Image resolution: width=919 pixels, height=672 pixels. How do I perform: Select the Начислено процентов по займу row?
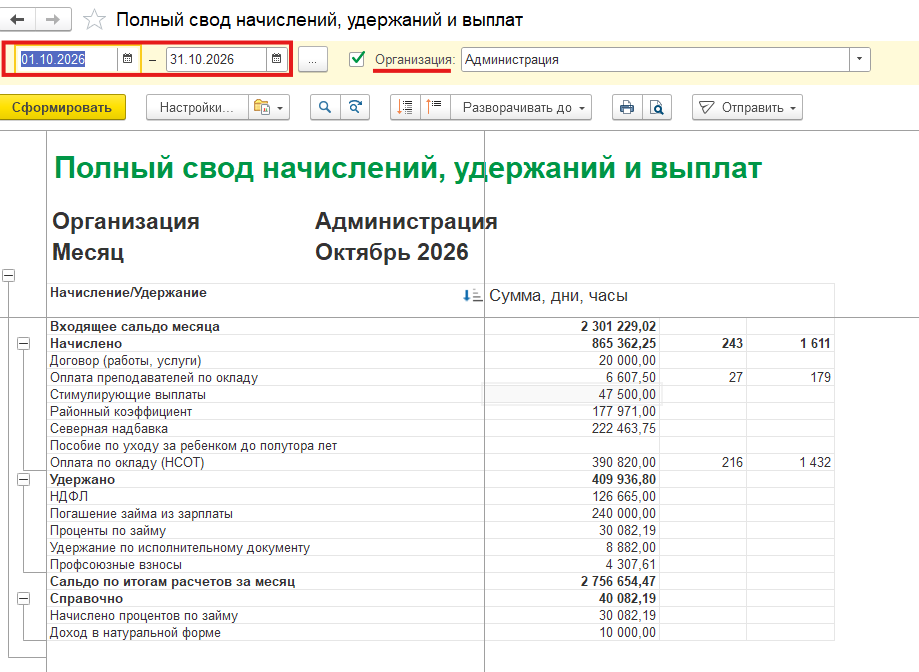click(x=440, y=615)
